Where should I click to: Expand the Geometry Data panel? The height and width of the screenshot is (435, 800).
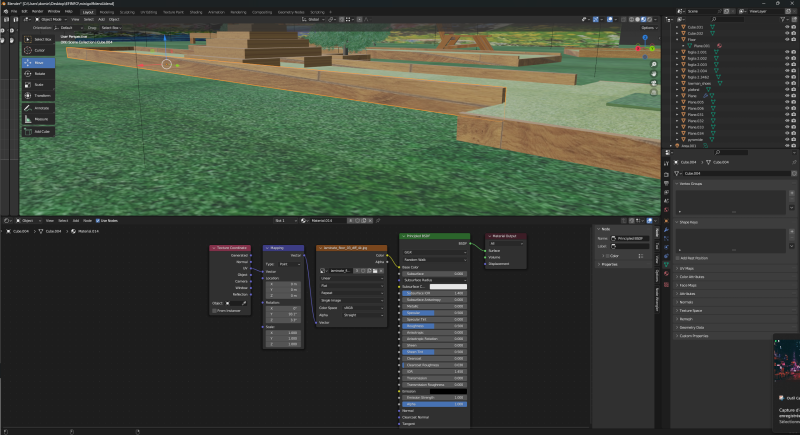691,327
